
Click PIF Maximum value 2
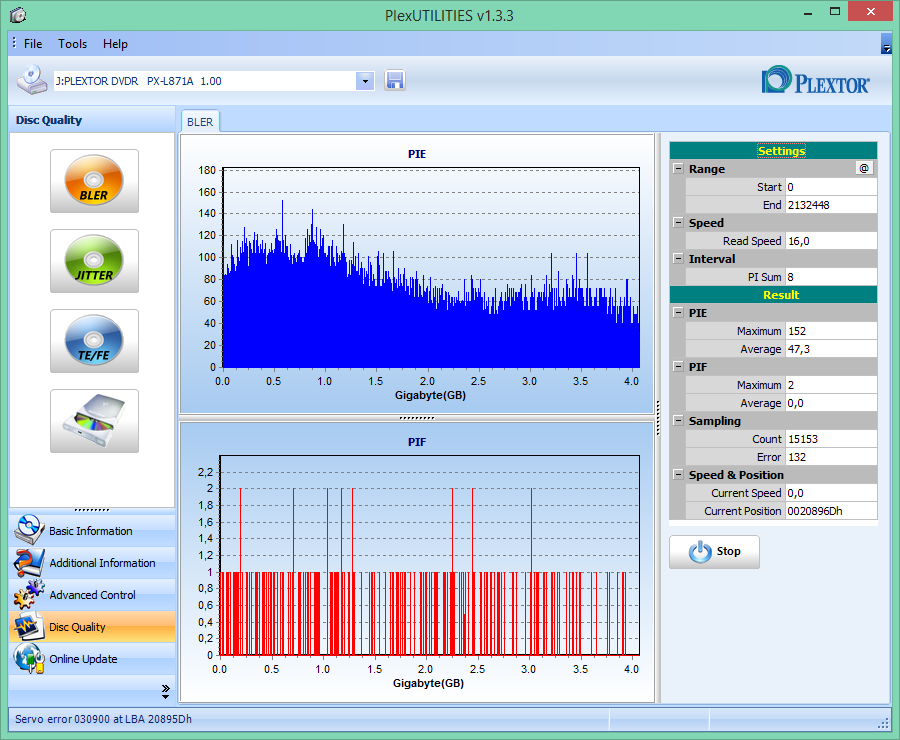point(831,385)
